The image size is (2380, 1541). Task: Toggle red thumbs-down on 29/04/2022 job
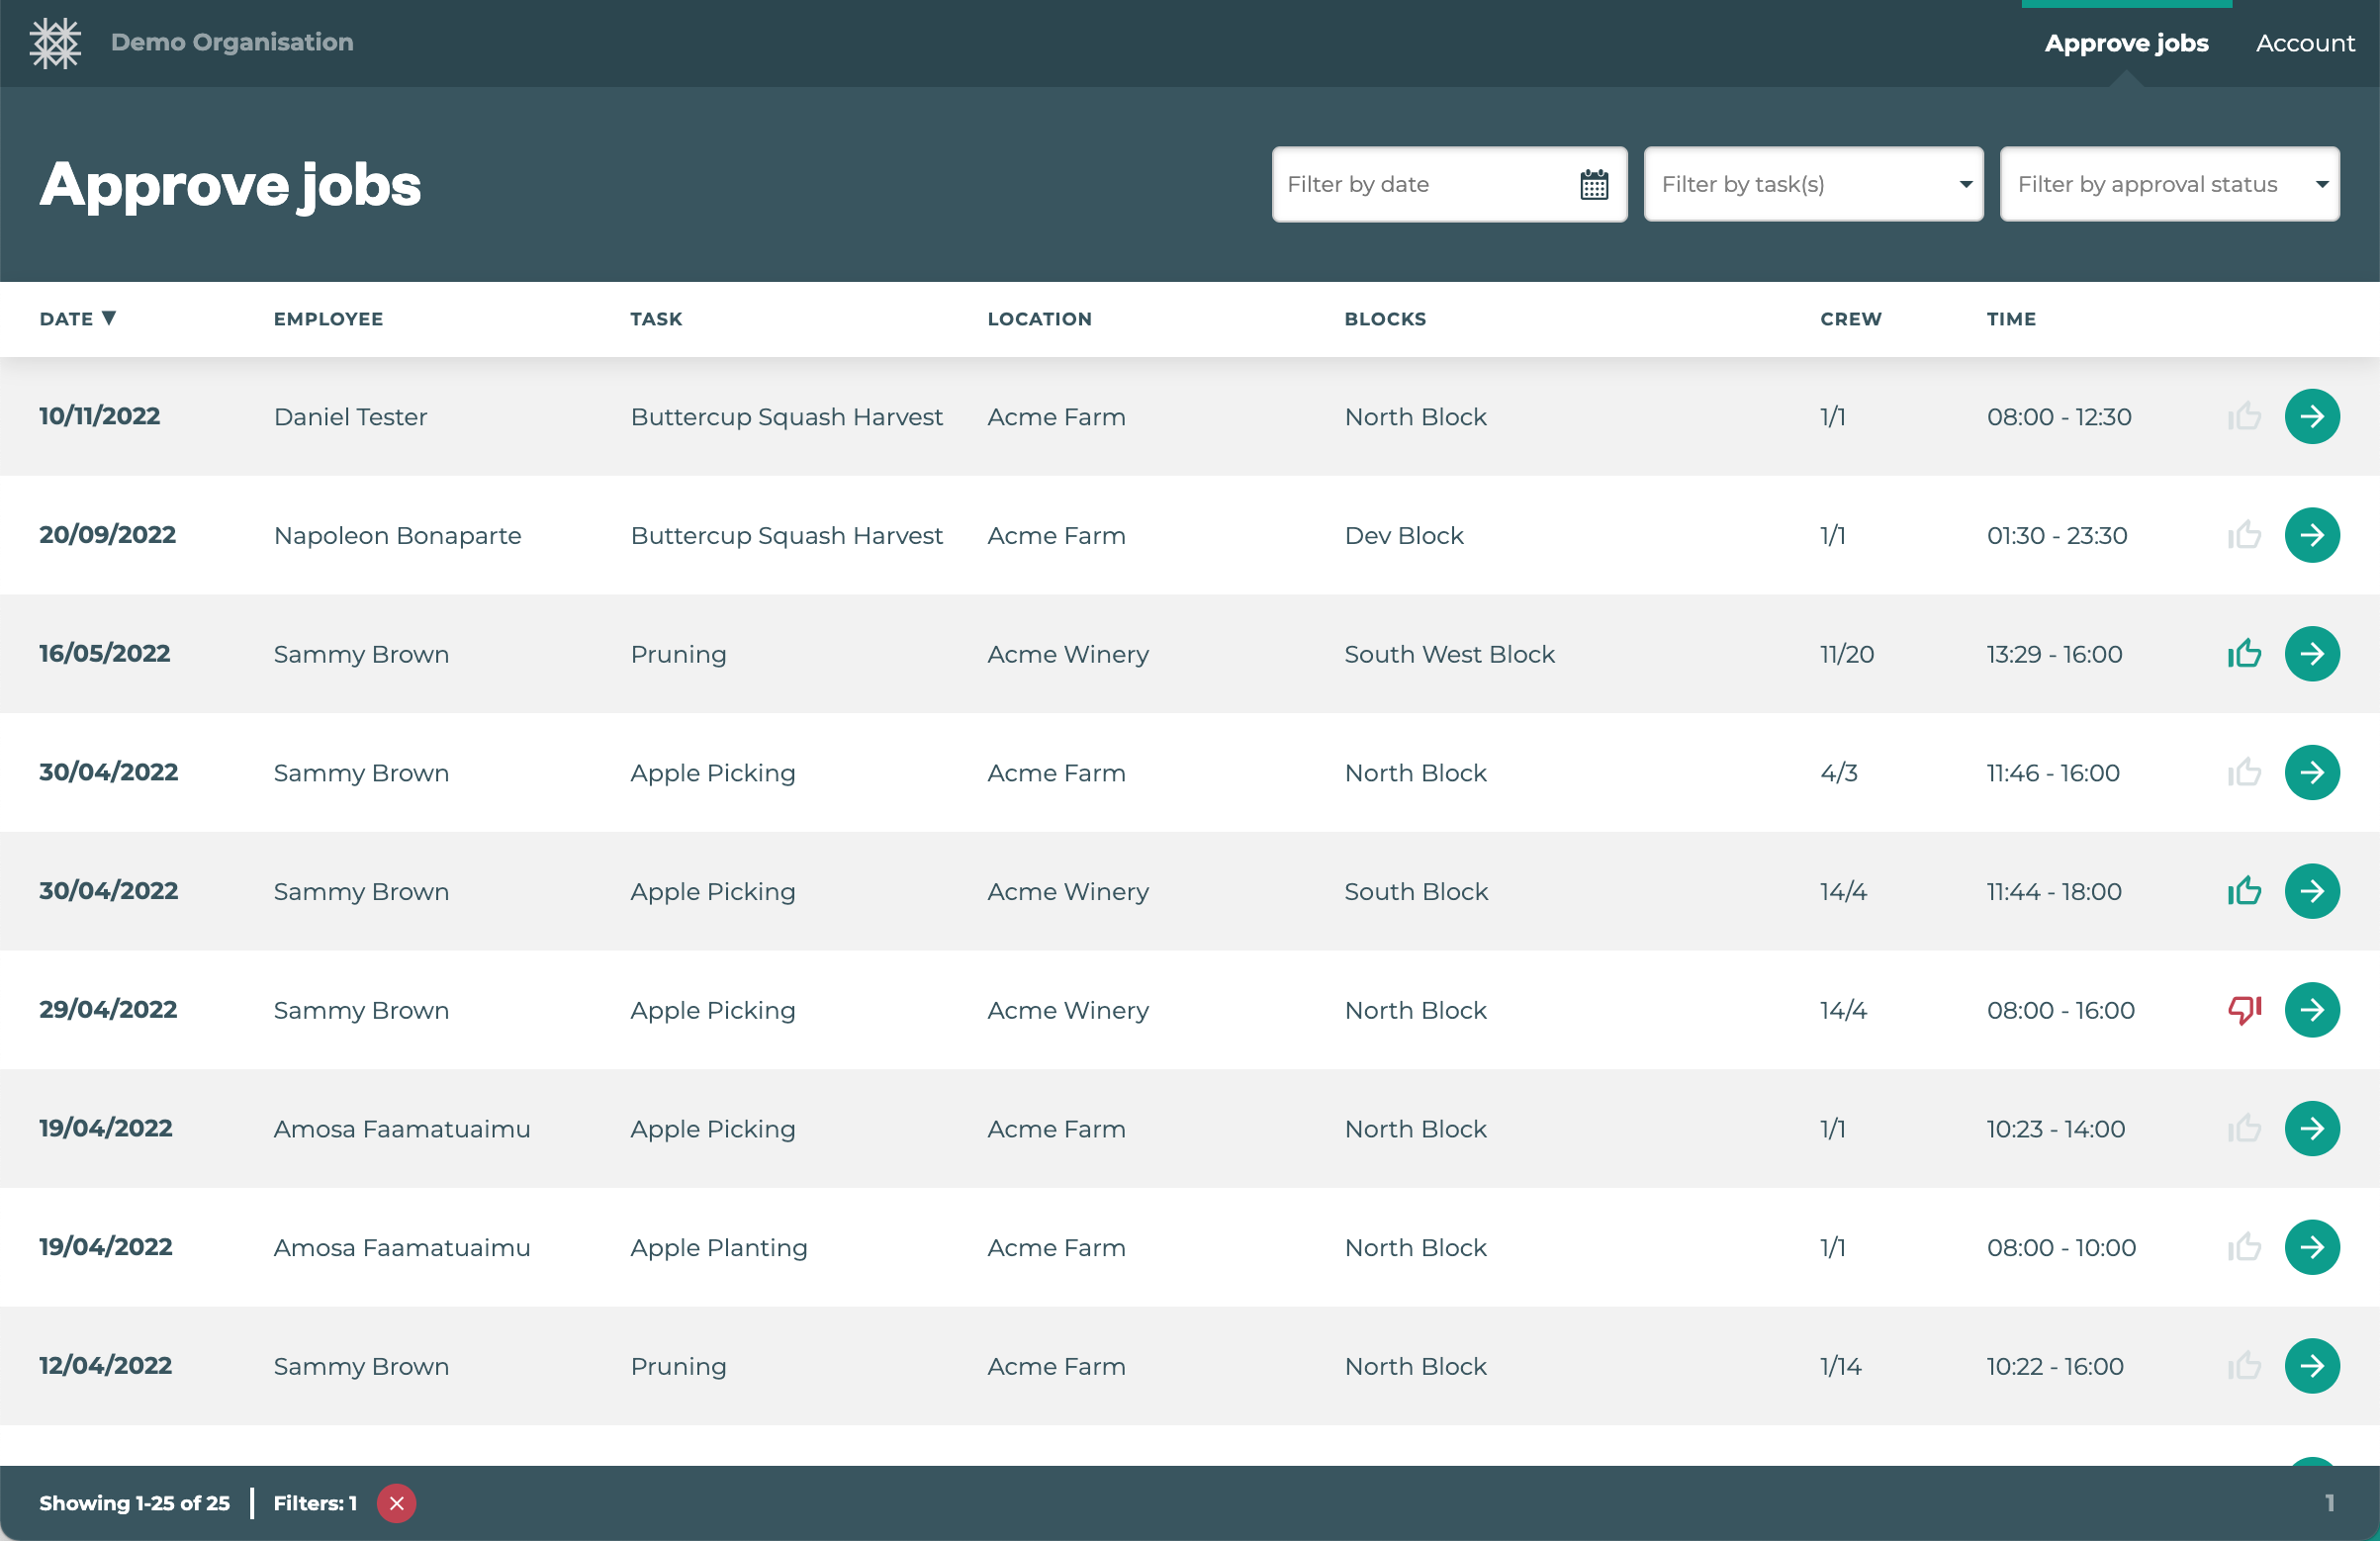coord(2244,1010)
